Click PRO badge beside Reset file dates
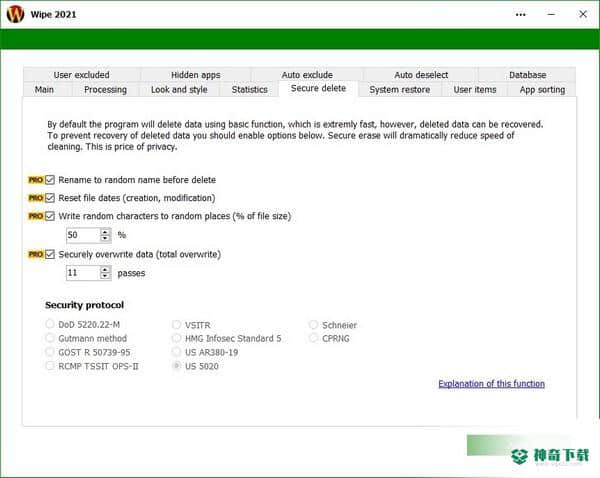 click(x=36, y=198)
